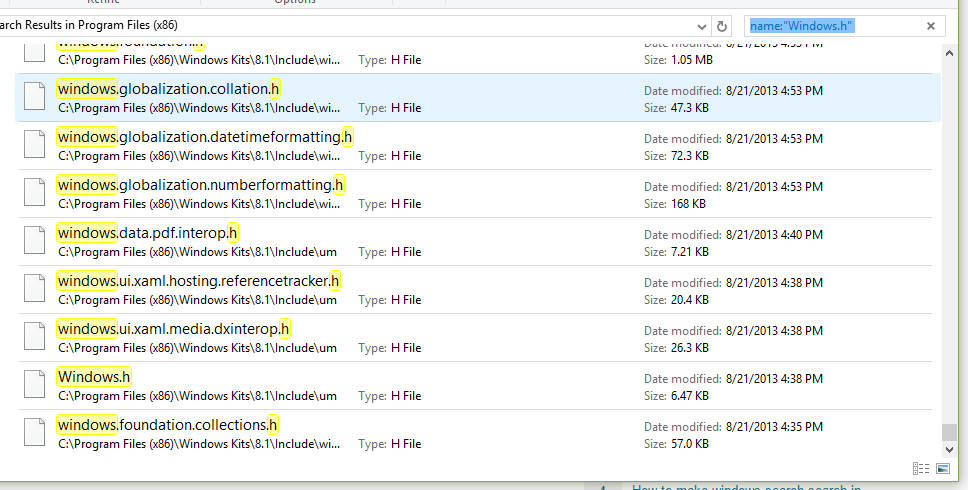The width and height of the screenshot is (968, 490).
Task: Refresh the search results
Action: tap(721, 27)
